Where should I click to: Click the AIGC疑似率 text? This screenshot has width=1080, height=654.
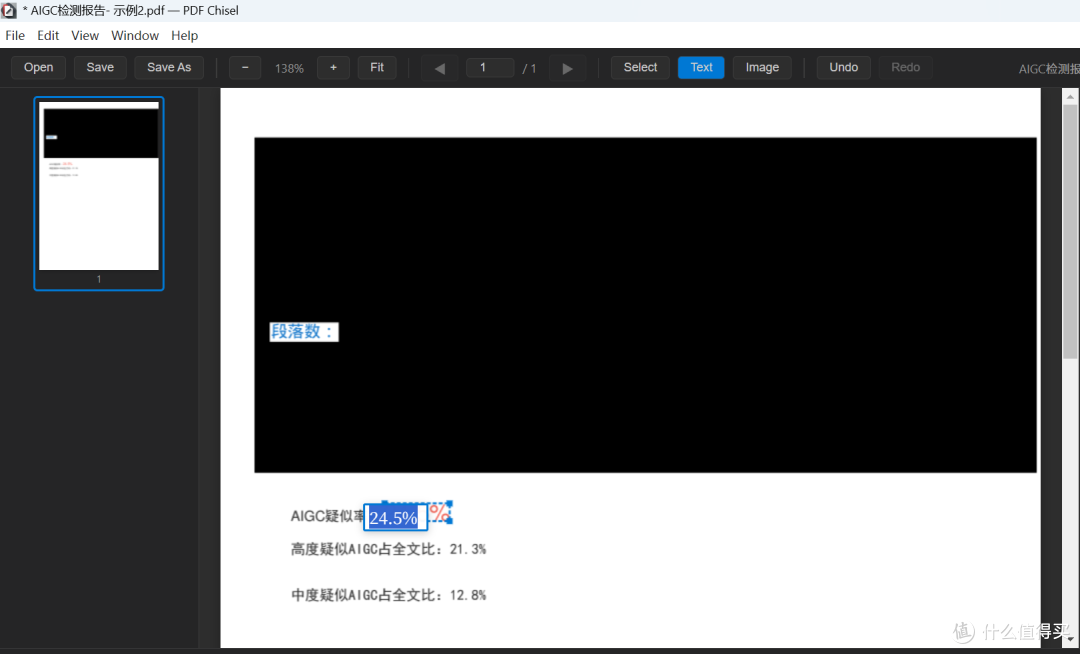pyautogui.click(x=327, y=516)
